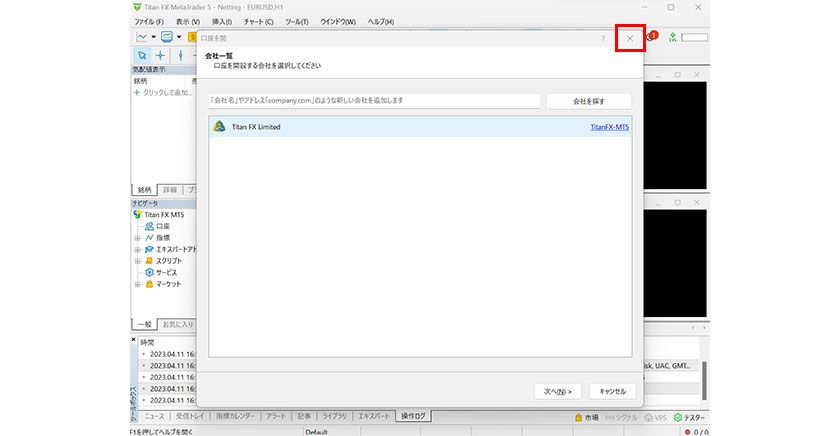Click the notification icon with red badge
Viewport: 840px width, 436px height.
coord(652,36)
